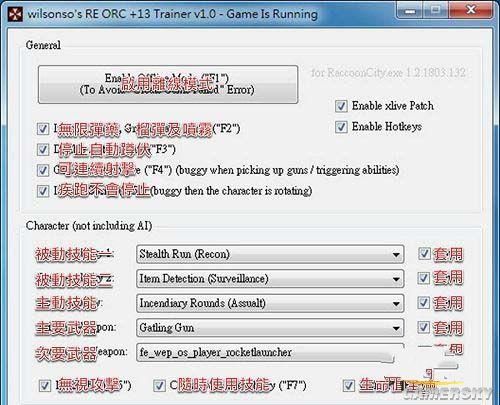Toggle the infinite ammo F2 checkbox
Image resolution: width=500 pixels, height=405 pixels.
click(x=43, y=129)
